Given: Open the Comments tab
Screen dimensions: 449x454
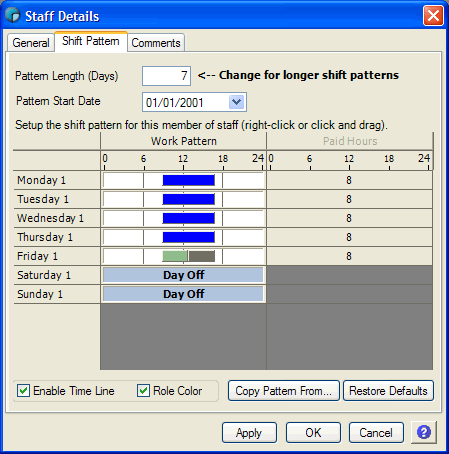Looking at the screenshot, I should coord(156,43).
